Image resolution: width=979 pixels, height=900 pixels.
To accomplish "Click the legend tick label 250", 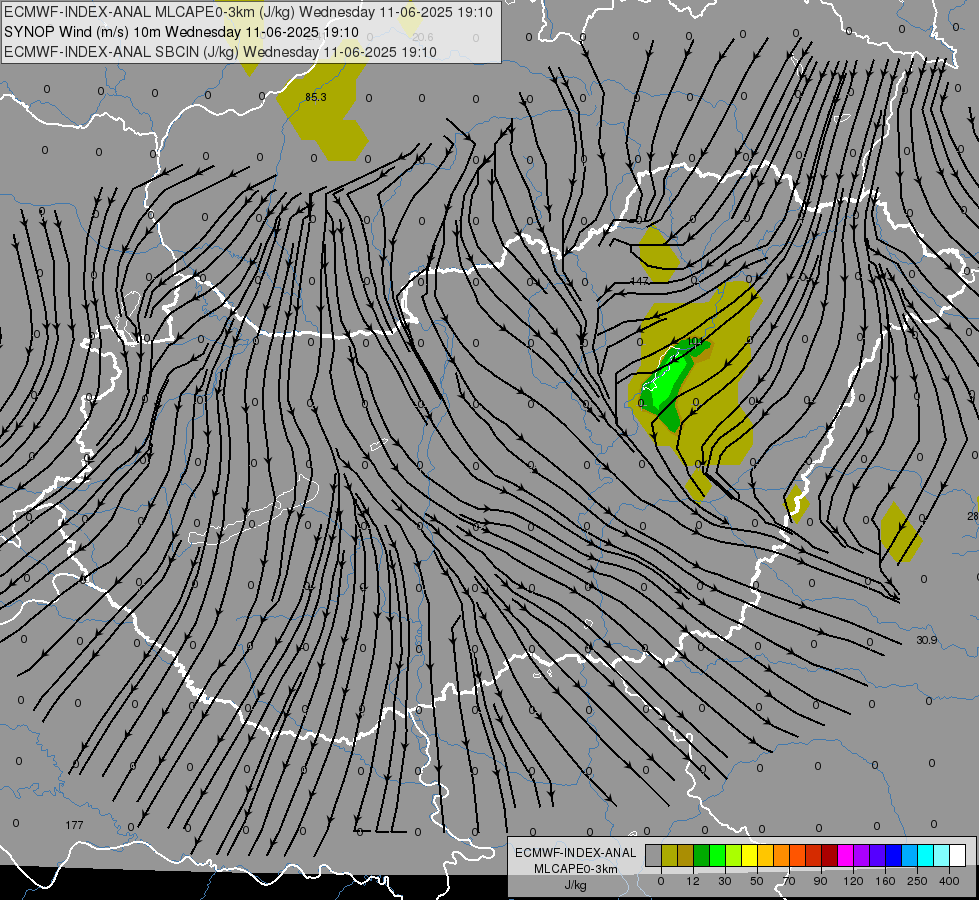I will coord(917,881).
